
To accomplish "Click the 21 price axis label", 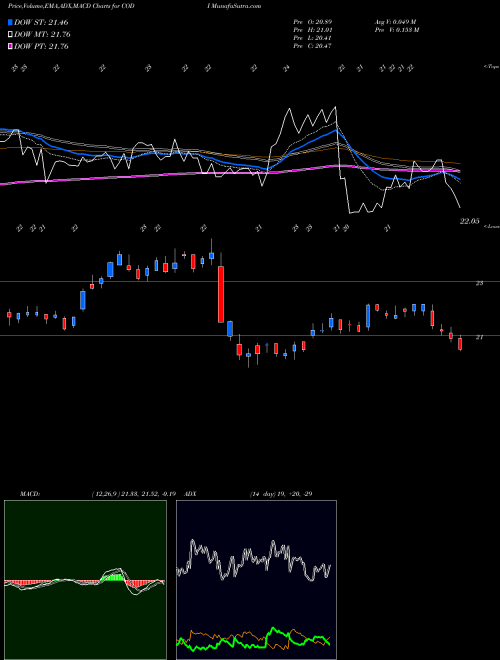I will 479,337.
